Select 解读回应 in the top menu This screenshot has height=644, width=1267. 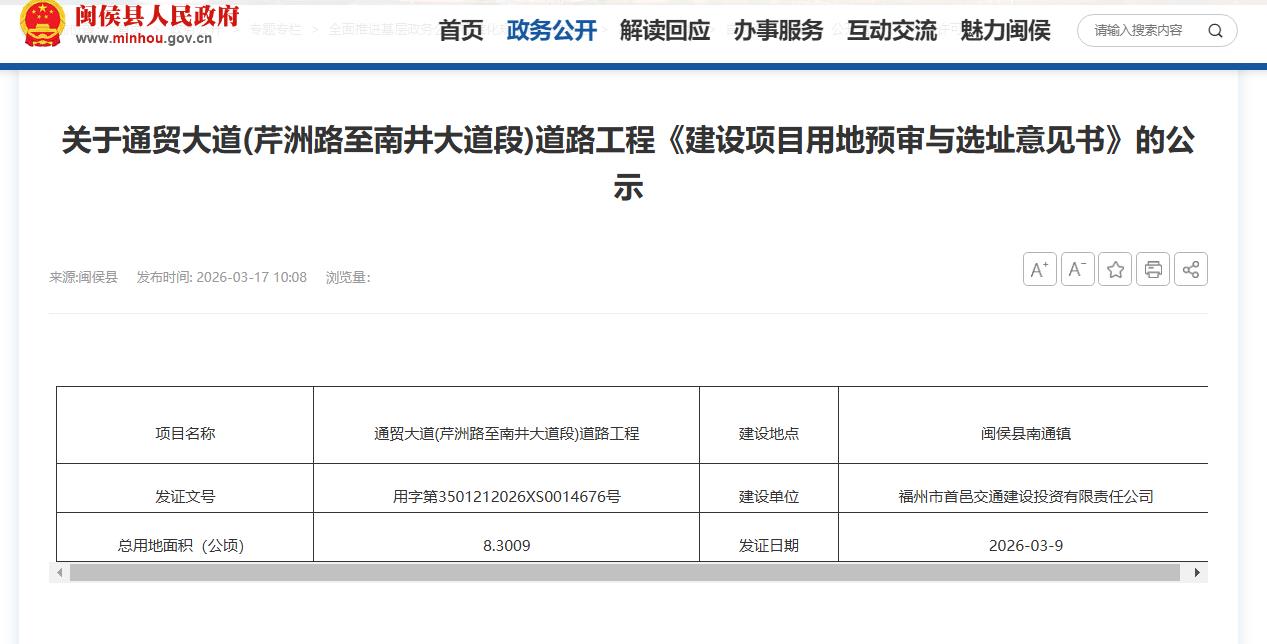665,31
